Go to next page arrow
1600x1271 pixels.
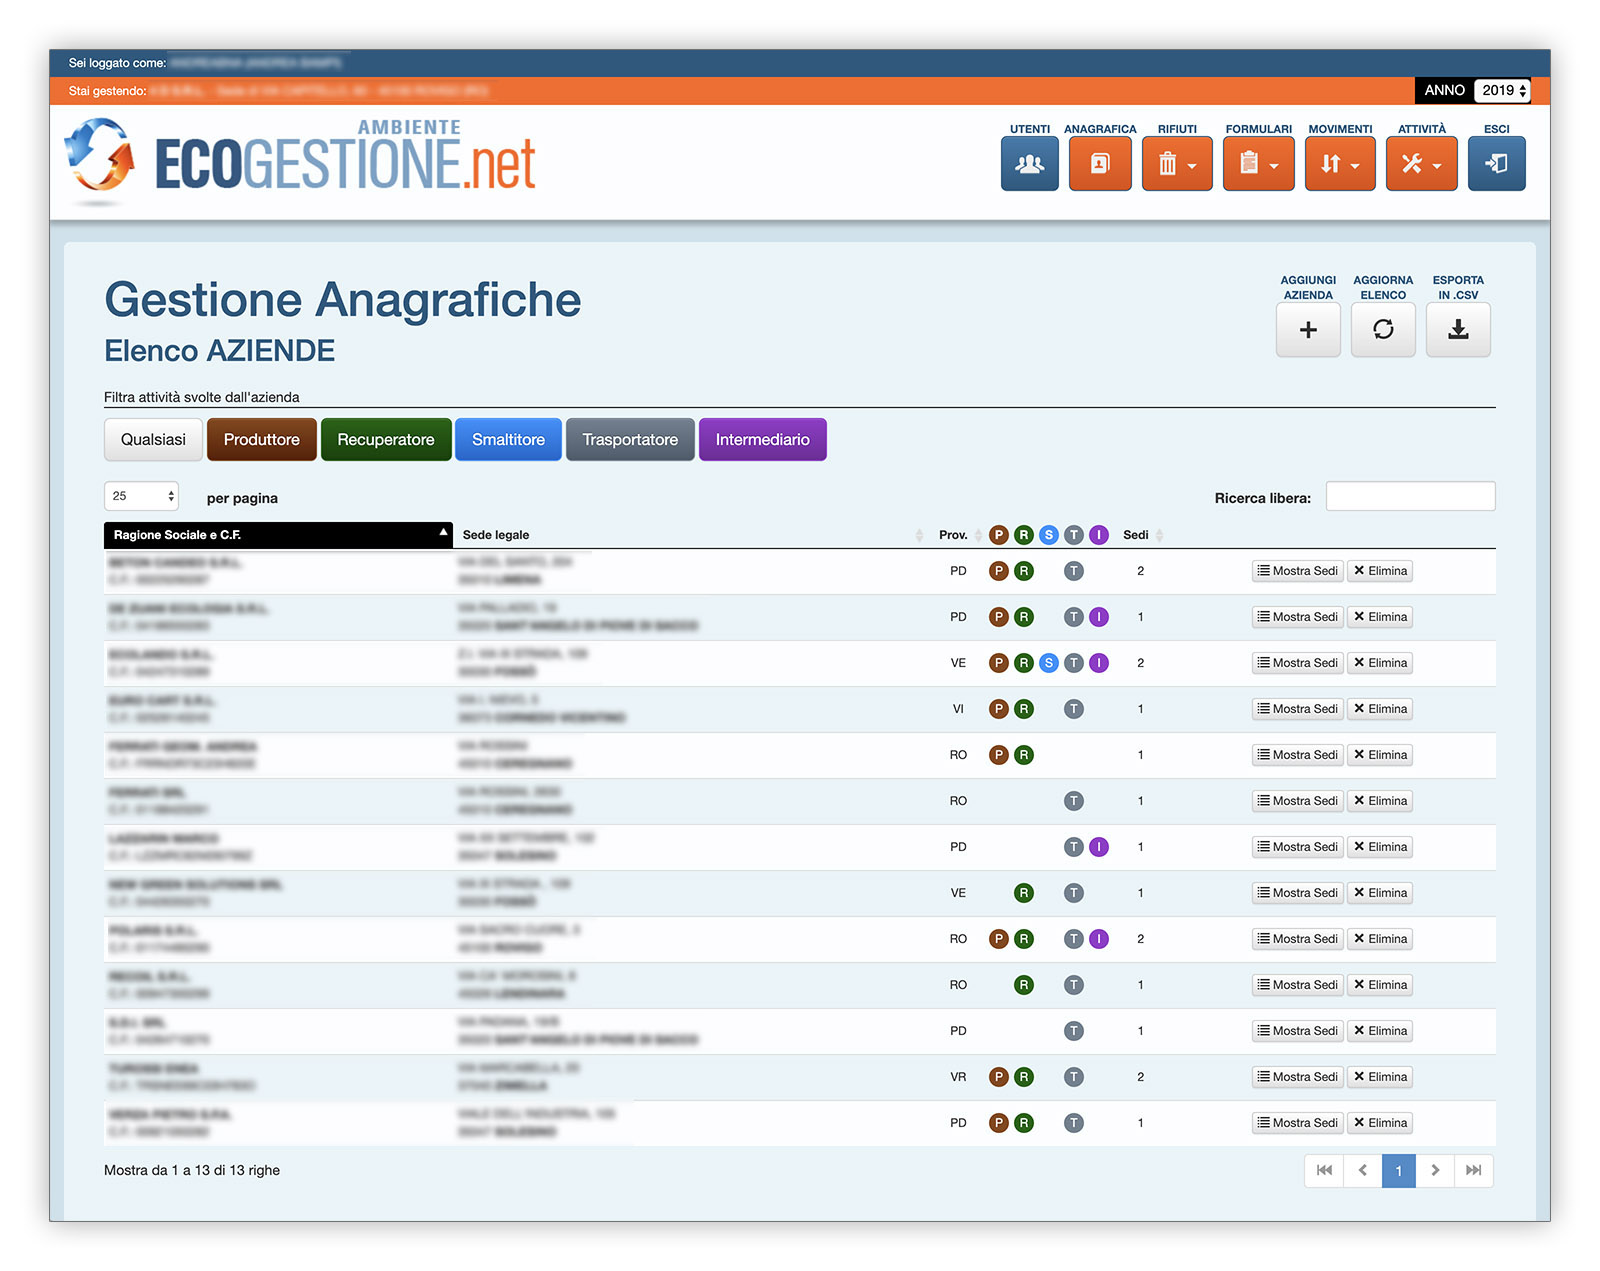(1435, 1171)
